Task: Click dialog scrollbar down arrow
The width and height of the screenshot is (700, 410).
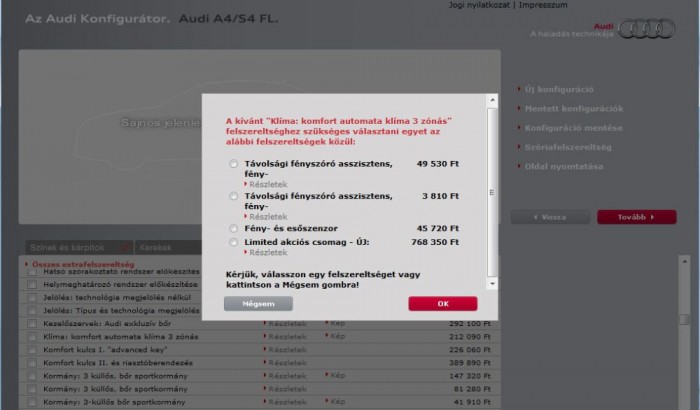Action: click(492, 284)
